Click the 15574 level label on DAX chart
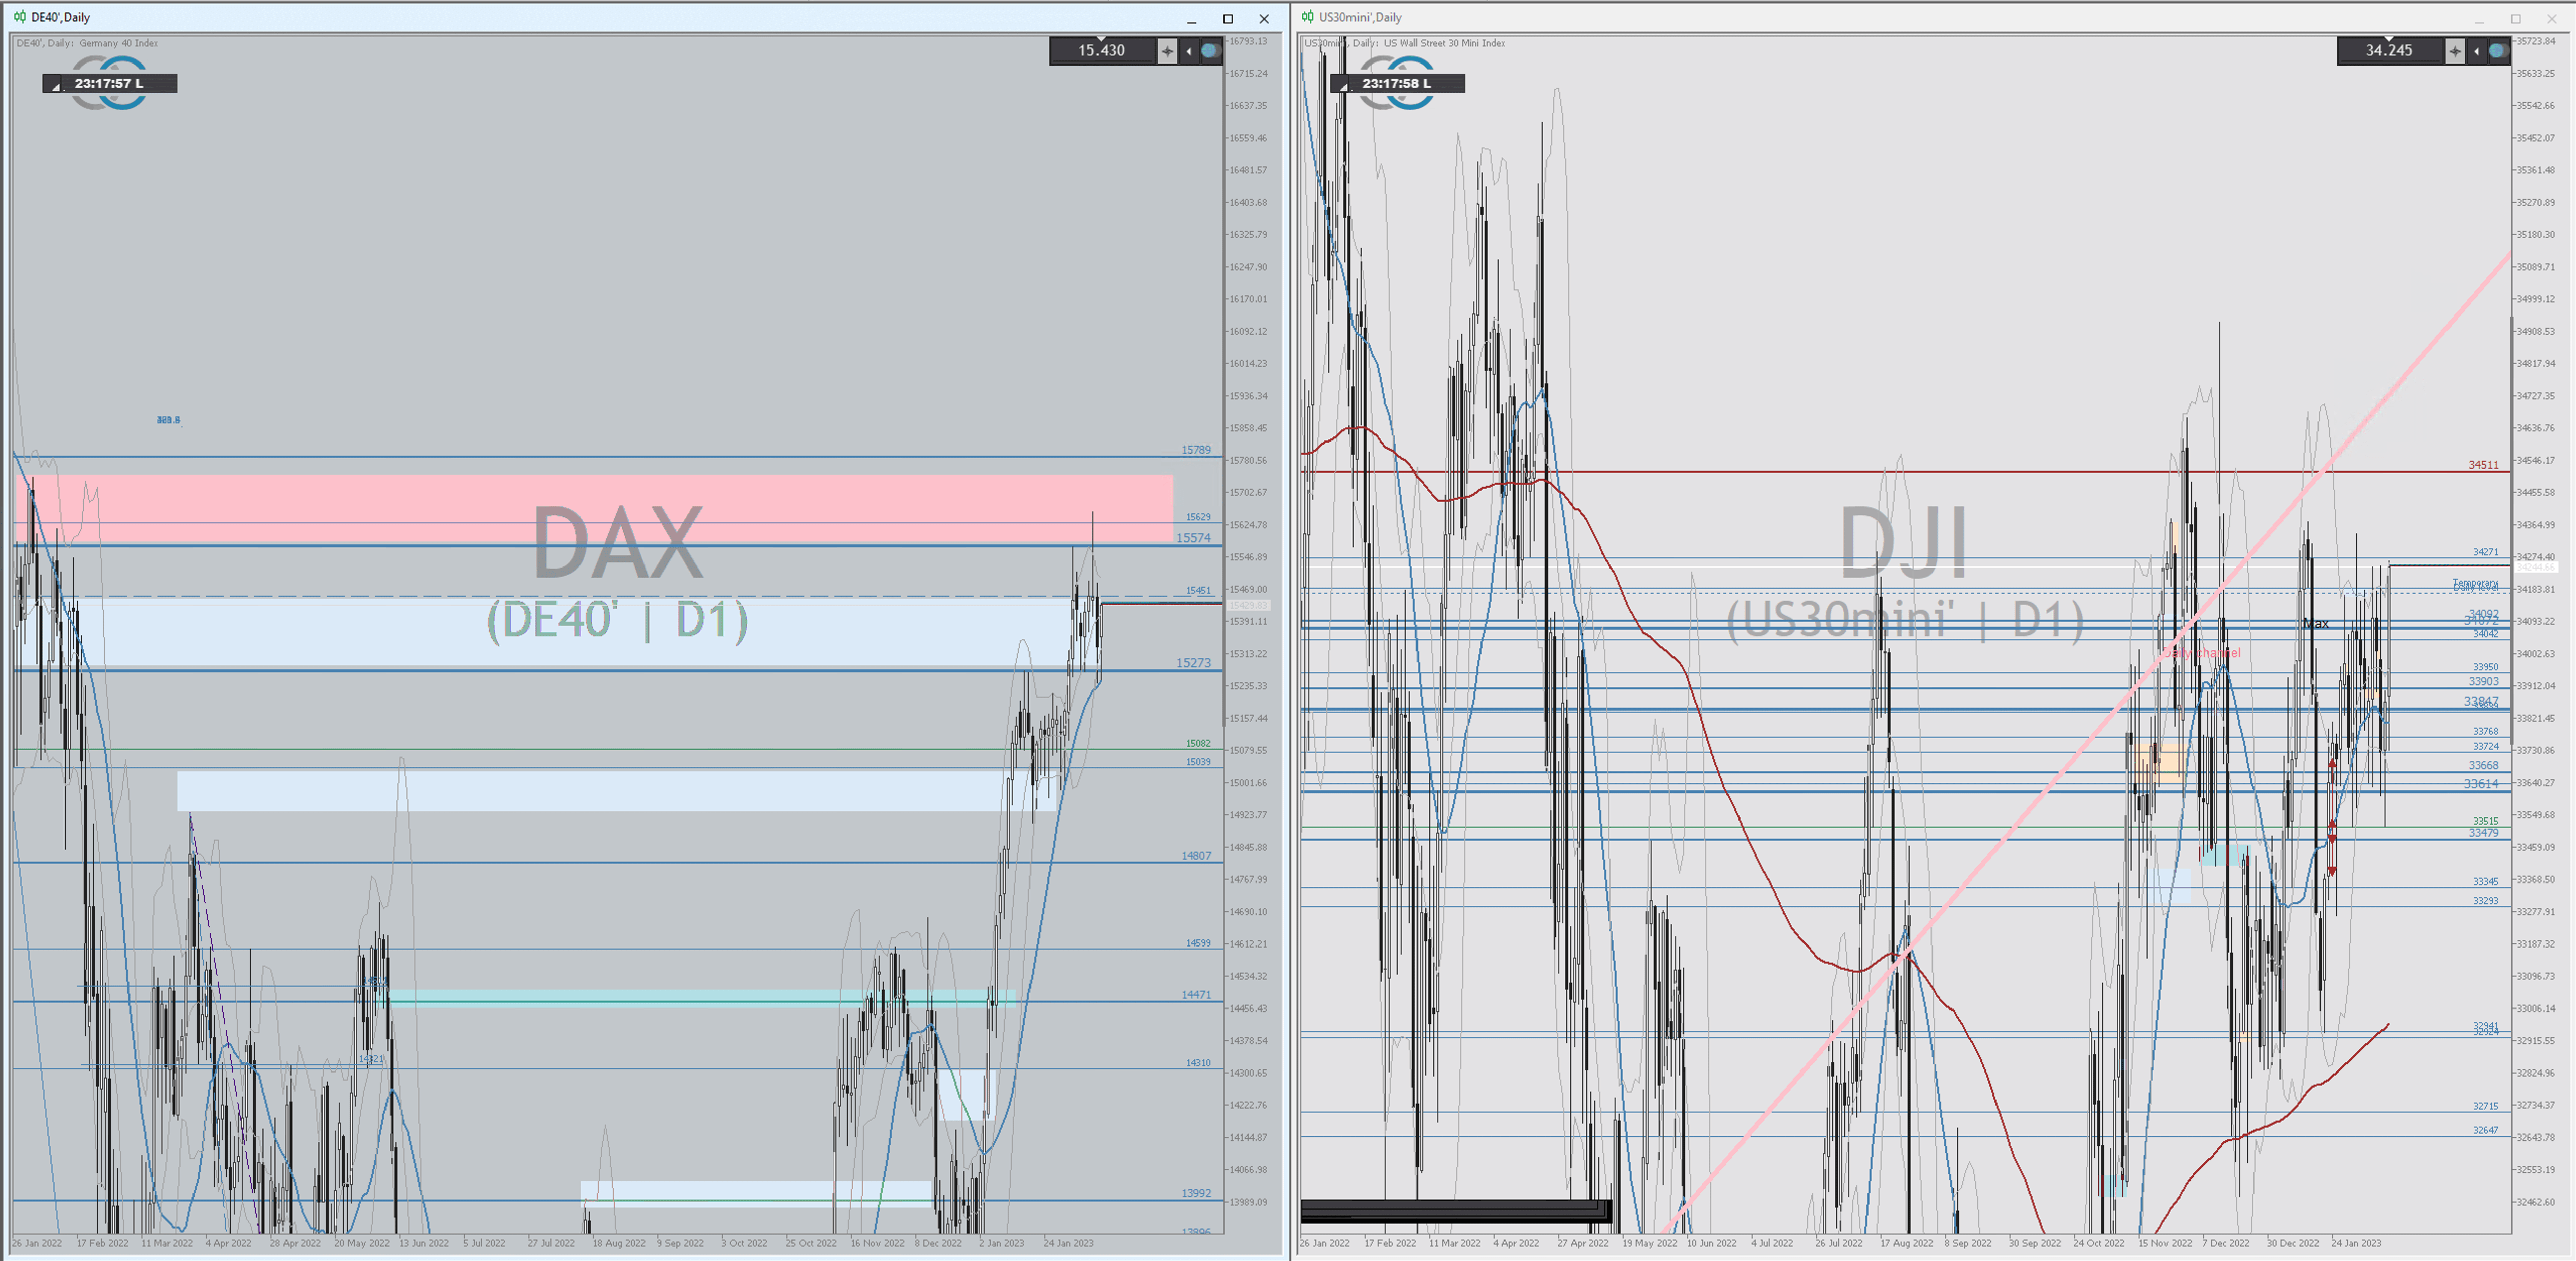The height and width of the screenshot is (1261, 2576). [1193, 538]
